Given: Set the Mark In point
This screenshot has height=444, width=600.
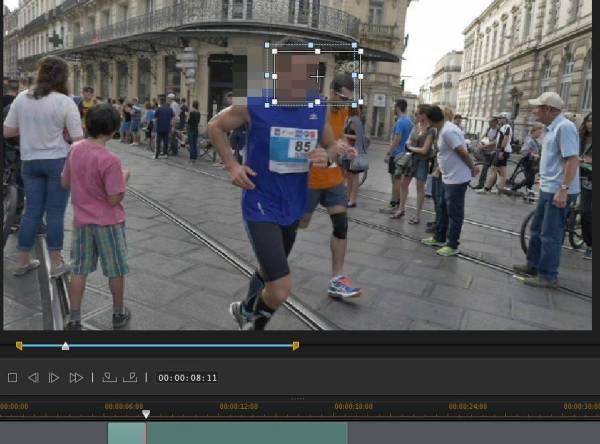Looking at the screenshot, I should click(109, 378).
